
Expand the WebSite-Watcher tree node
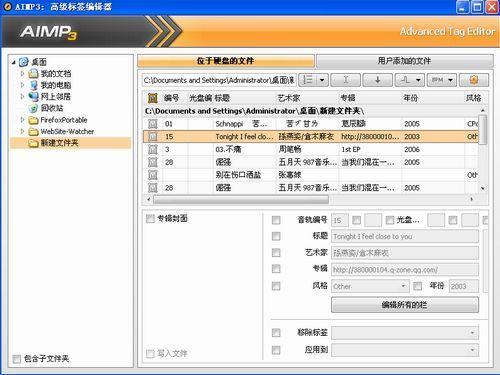(x=22, y=131)
